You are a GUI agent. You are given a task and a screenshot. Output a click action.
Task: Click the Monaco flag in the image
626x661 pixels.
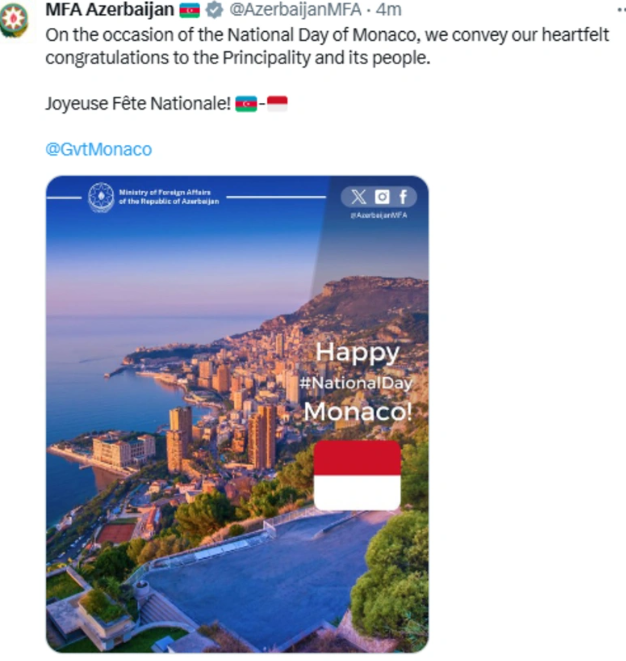pos(357,475)
